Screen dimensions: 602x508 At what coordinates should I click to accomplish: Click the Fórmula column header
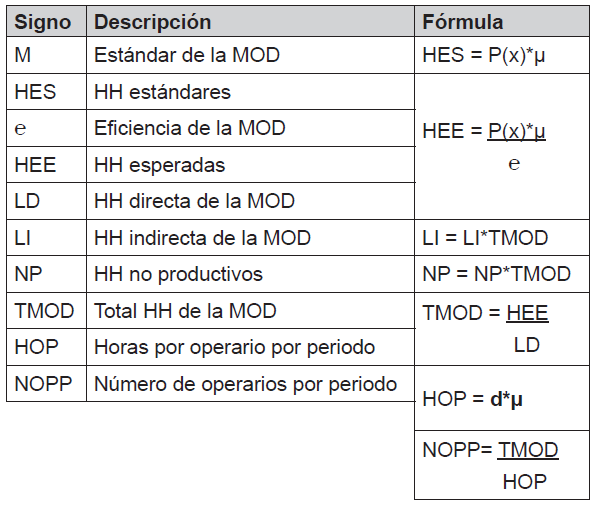point(463,22)
